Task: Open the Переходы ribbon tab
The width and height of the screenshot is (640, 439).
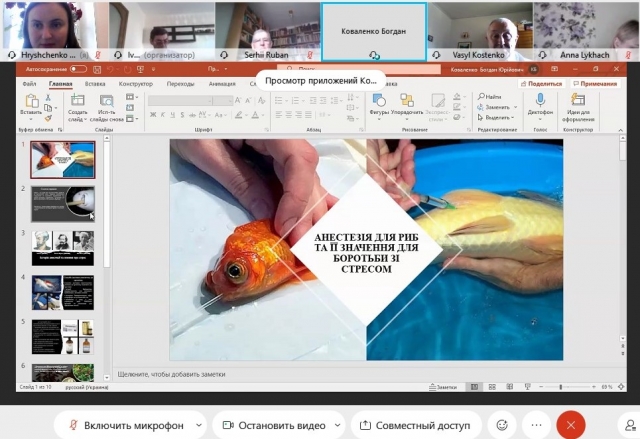Action: pyautogui.click(x=181, y=84)
